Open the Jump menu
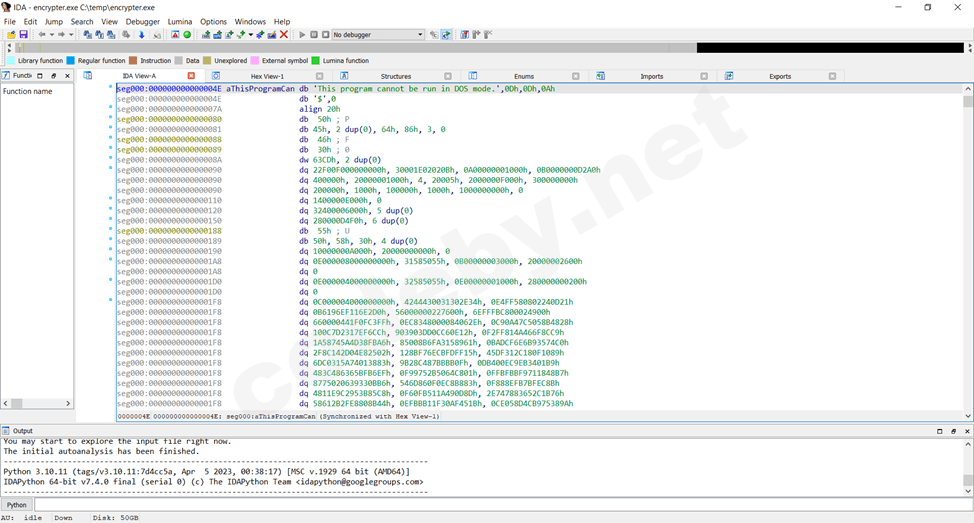Screen dimensions: 974x523 click(x=53, y=21)
